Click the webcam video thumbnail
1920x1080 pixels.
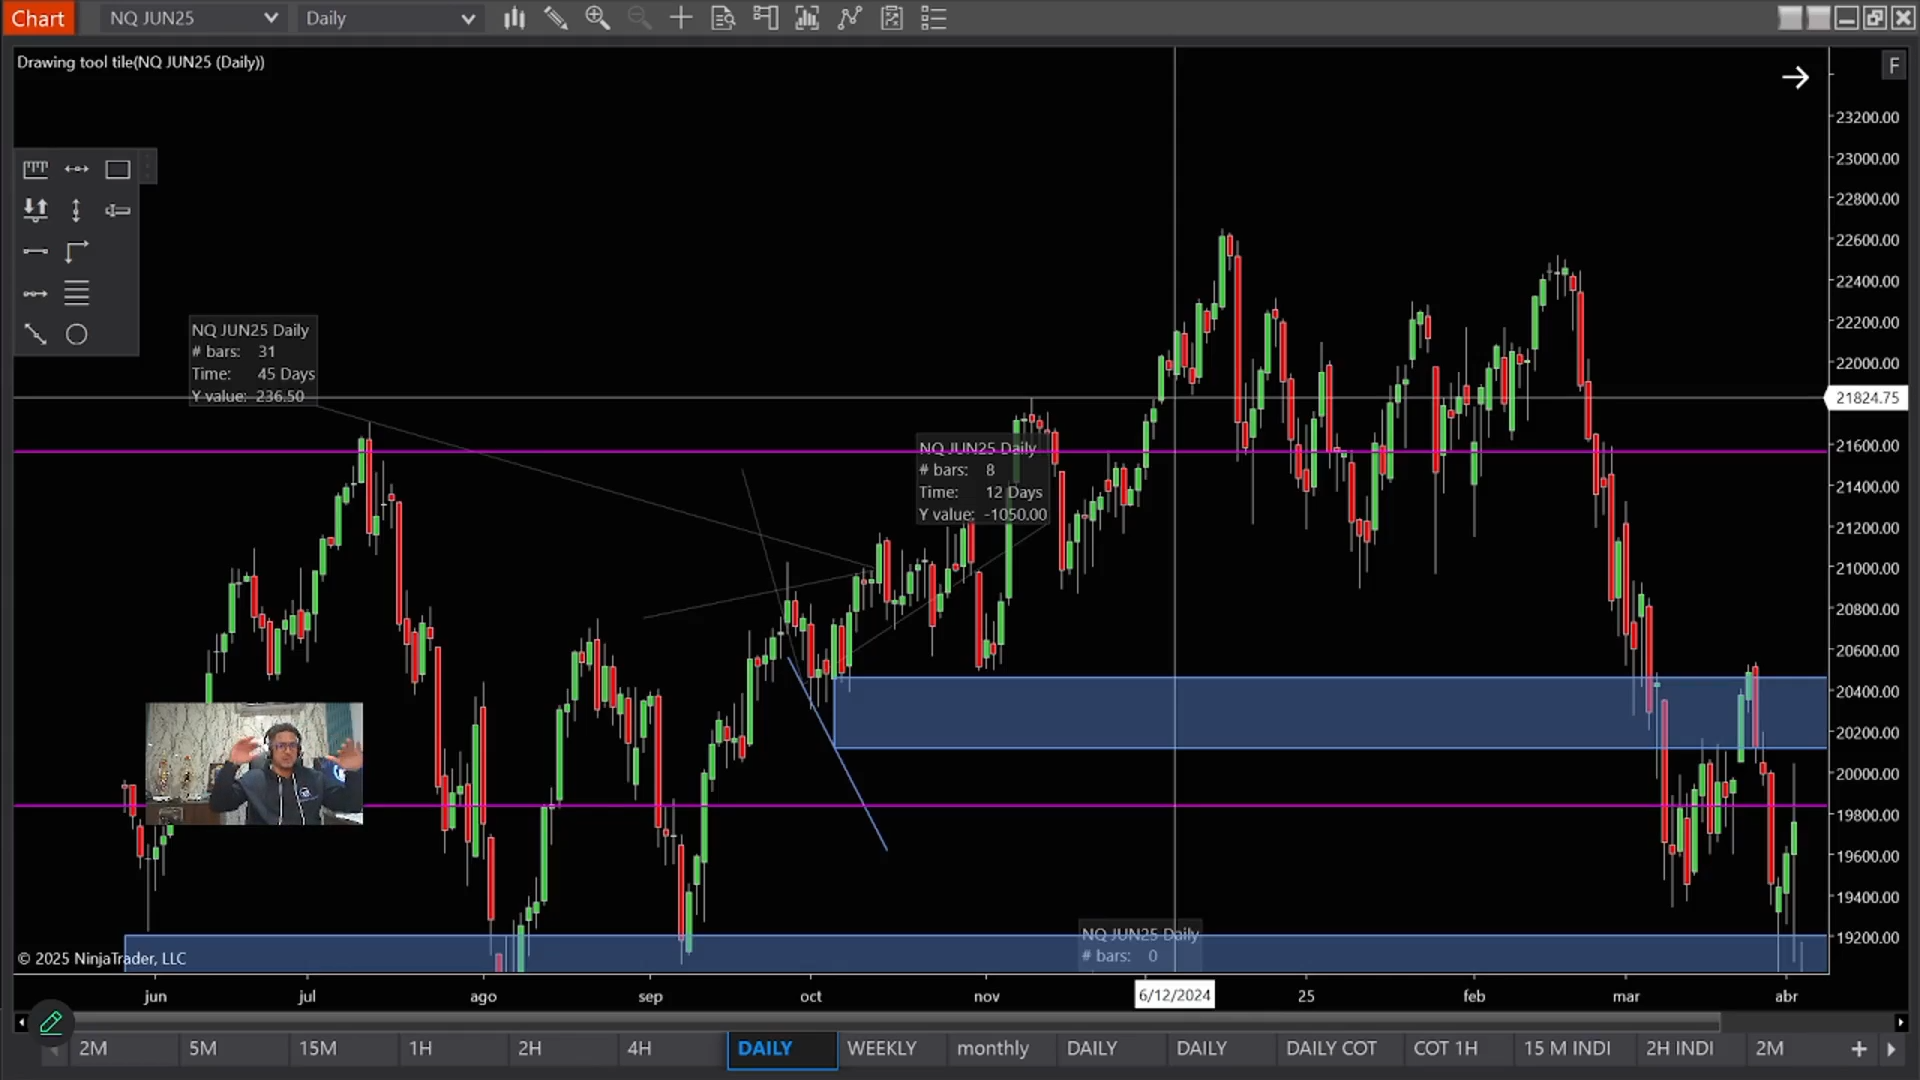pos(254,763)
